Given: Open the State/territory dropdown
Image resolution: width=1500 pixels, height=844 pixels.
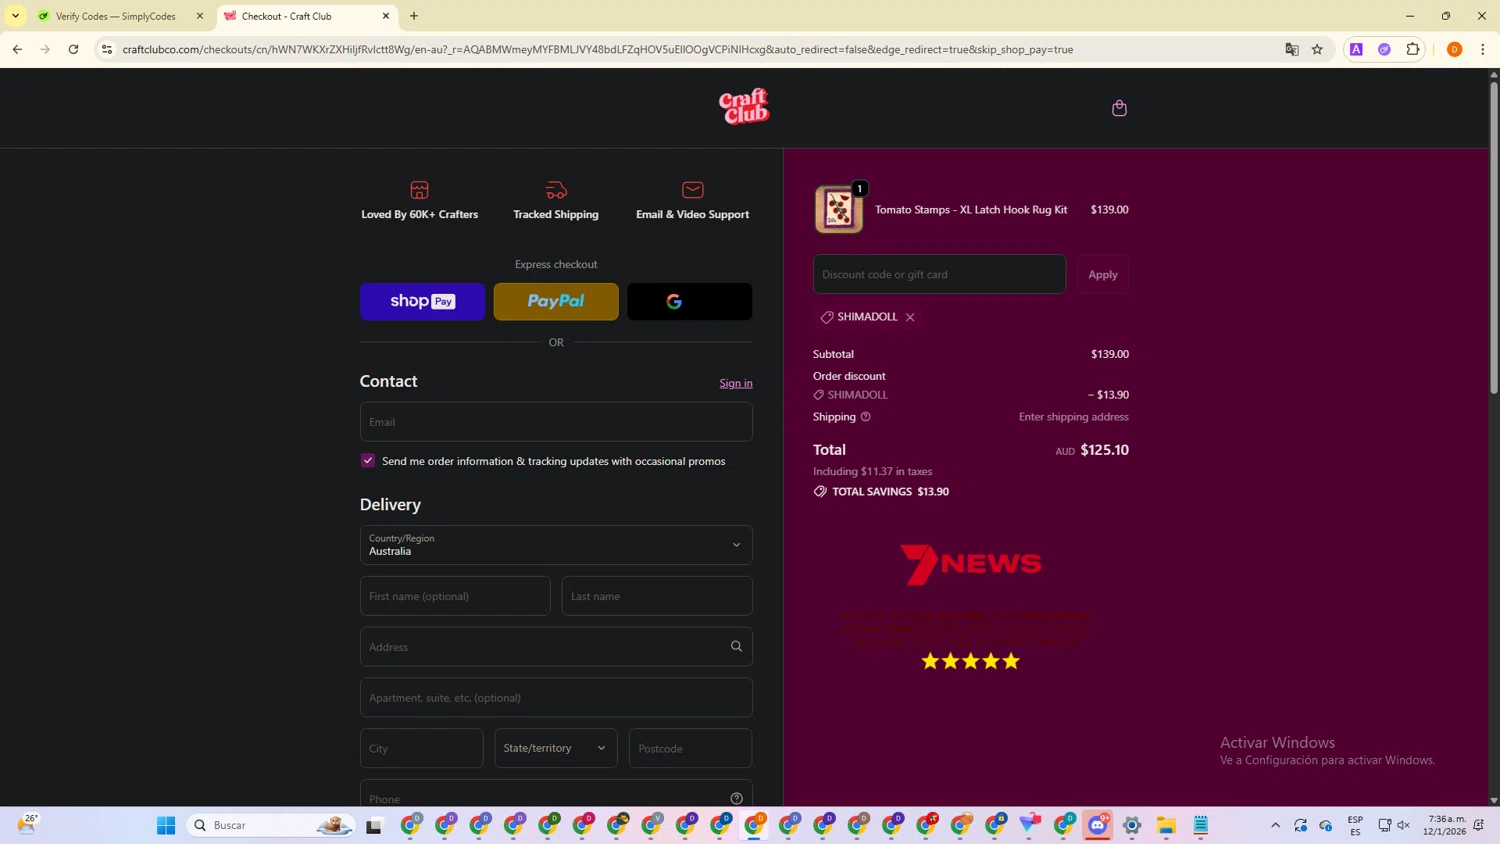Looking at the screenshot, I should pos(556,748).
